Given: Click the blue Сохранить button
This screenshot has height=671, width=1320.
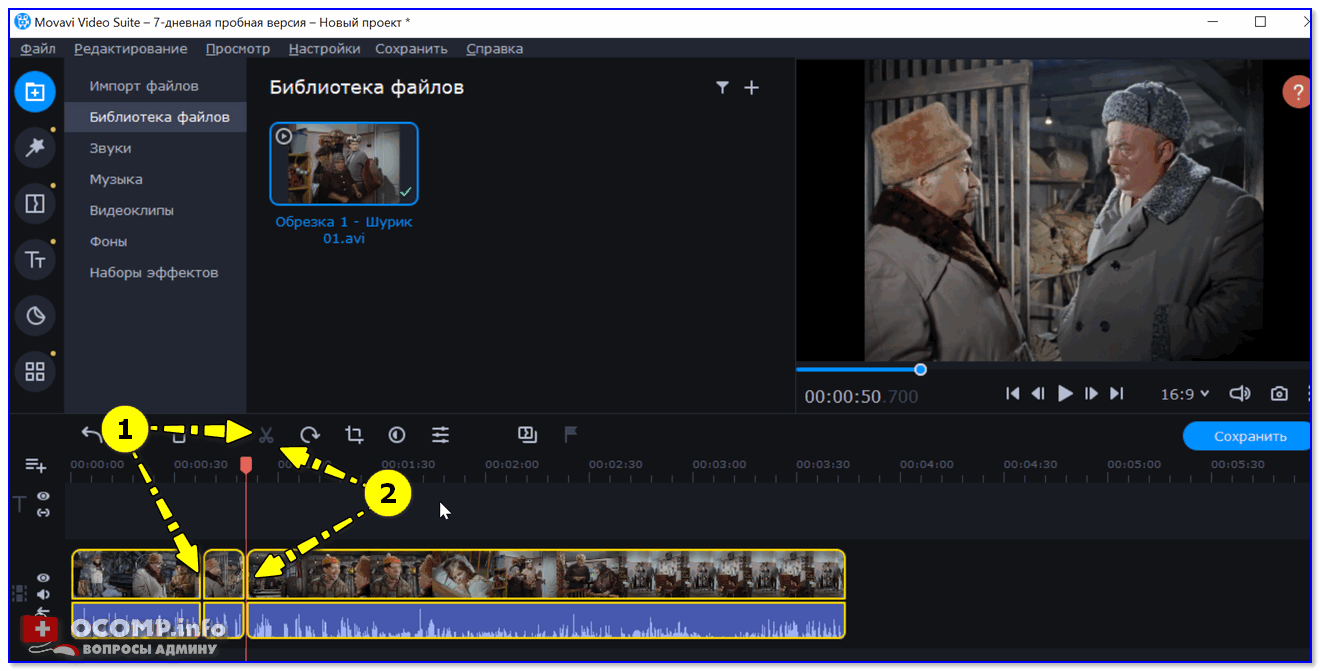Looking at the screenshot, I should pyautogui.click(x=1249, y=436).
